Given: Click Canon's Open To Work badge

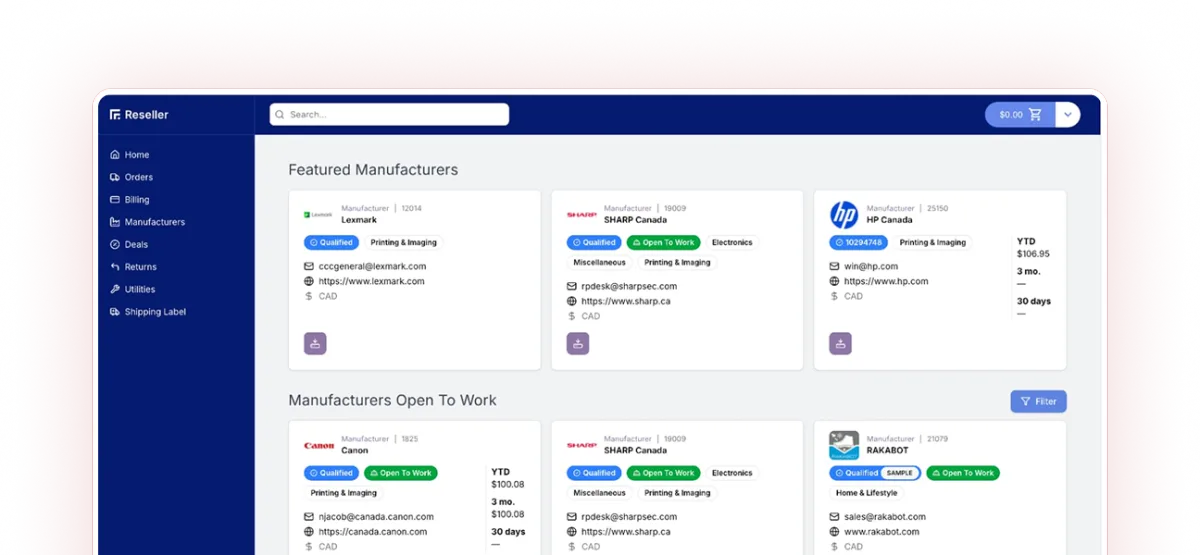Looking at the screenshot, I should click(401, 473).
